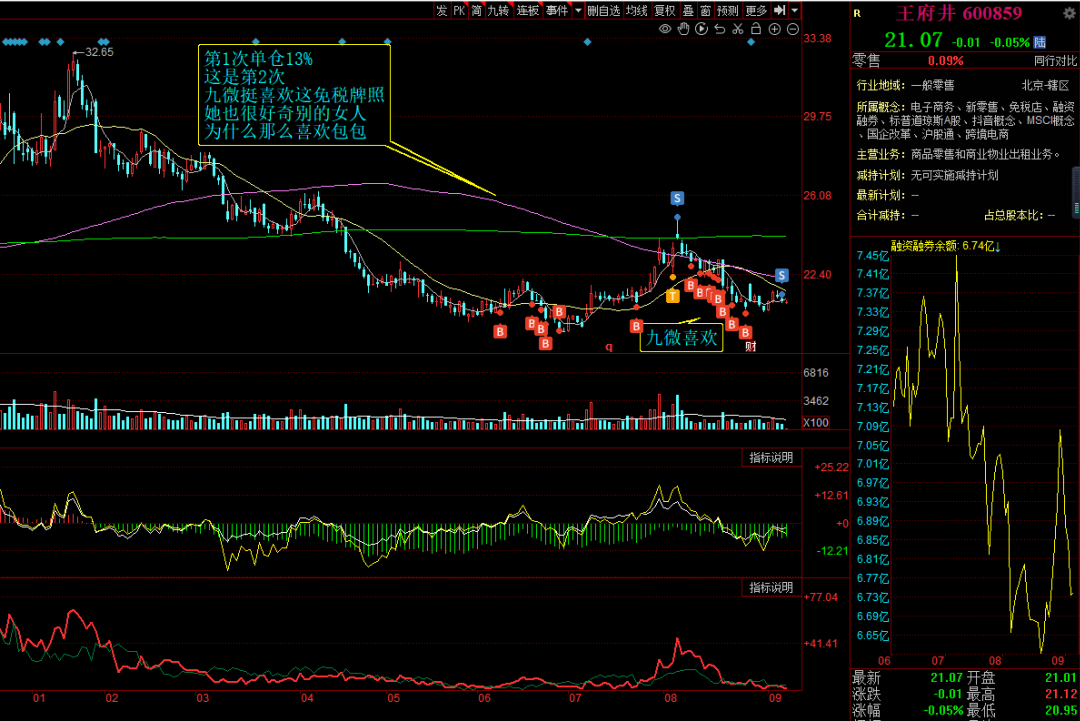Viewport: 1080px width, 721px height.
Task: Click the side panel scrollbar
Action: [x=1076, y=193]
